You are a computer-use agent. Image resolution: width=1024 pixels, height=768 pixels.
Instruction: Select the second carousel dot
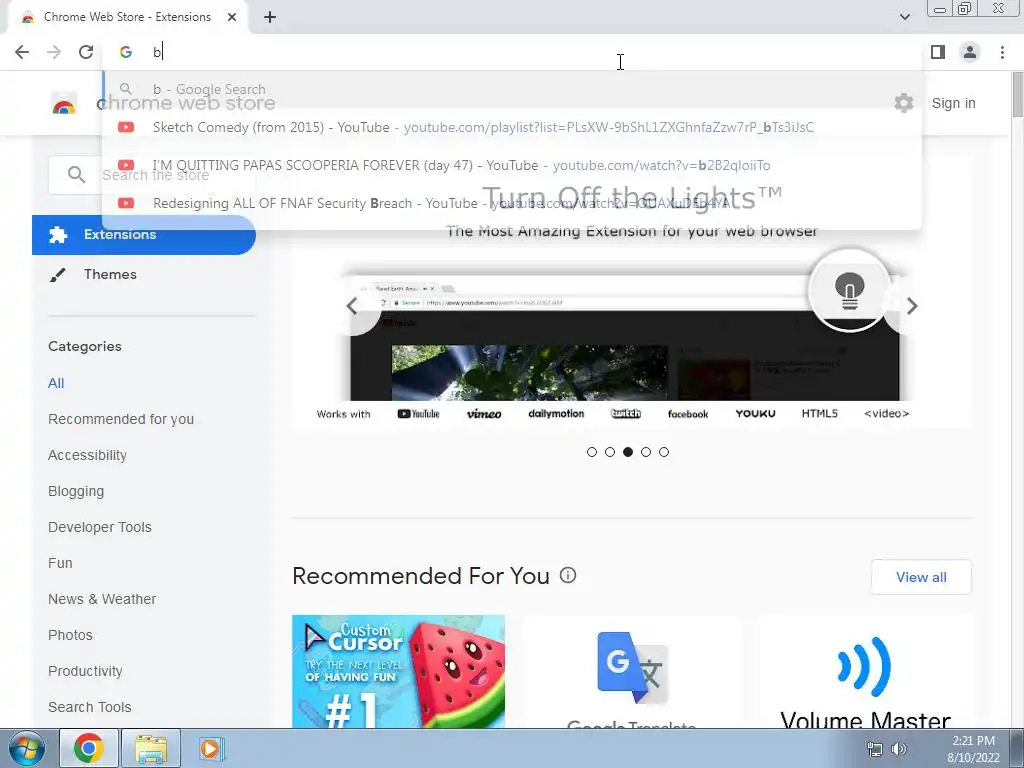pos(610,452)
